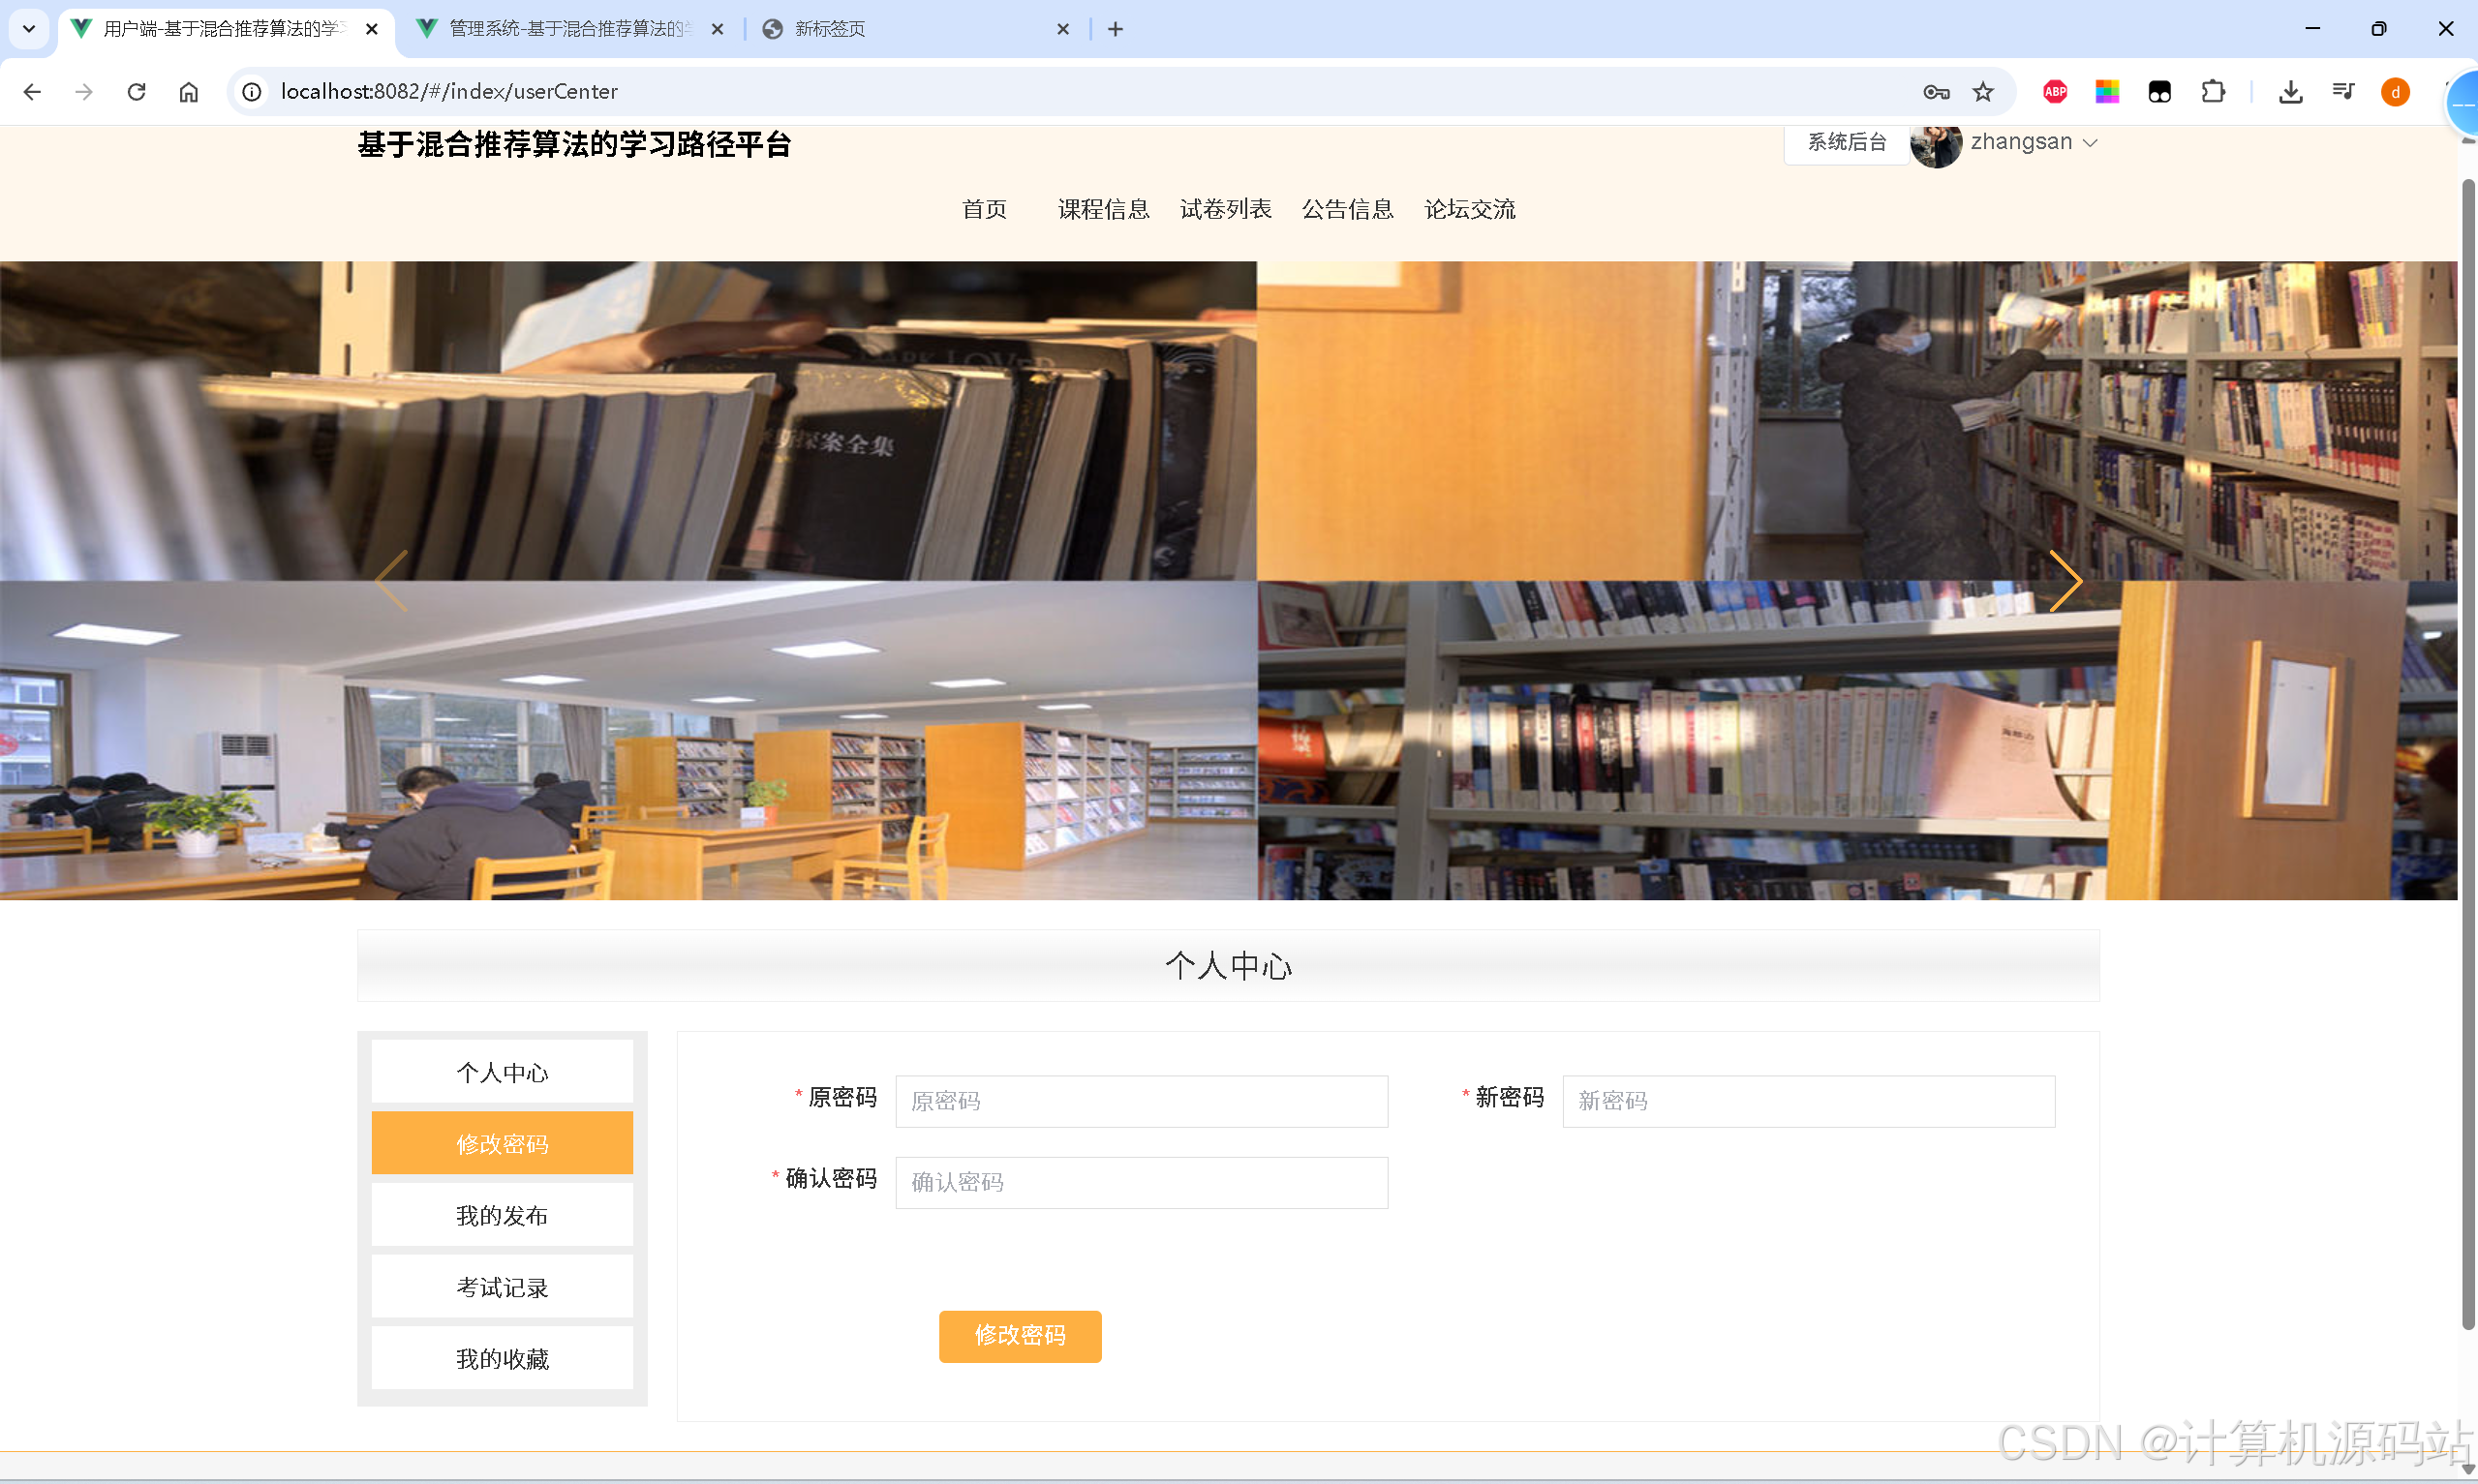2478x1484 pixels.
Task: Click the extensions puzzle icon
Action: tap(2213, 91)
